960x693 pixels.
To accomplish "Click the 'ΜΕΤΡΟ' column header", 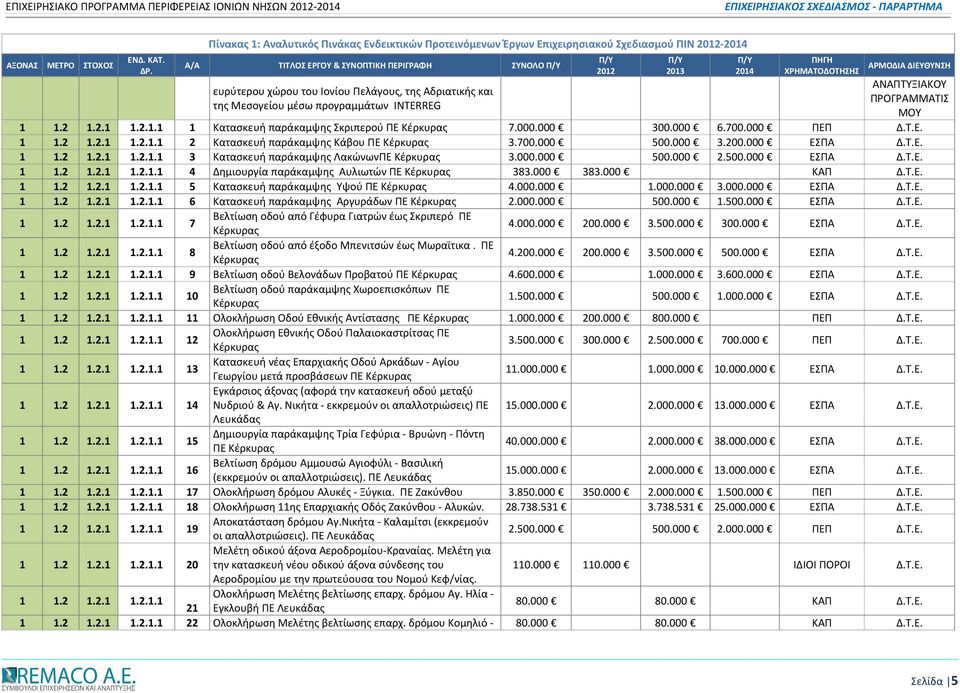I will click(60, 66).
